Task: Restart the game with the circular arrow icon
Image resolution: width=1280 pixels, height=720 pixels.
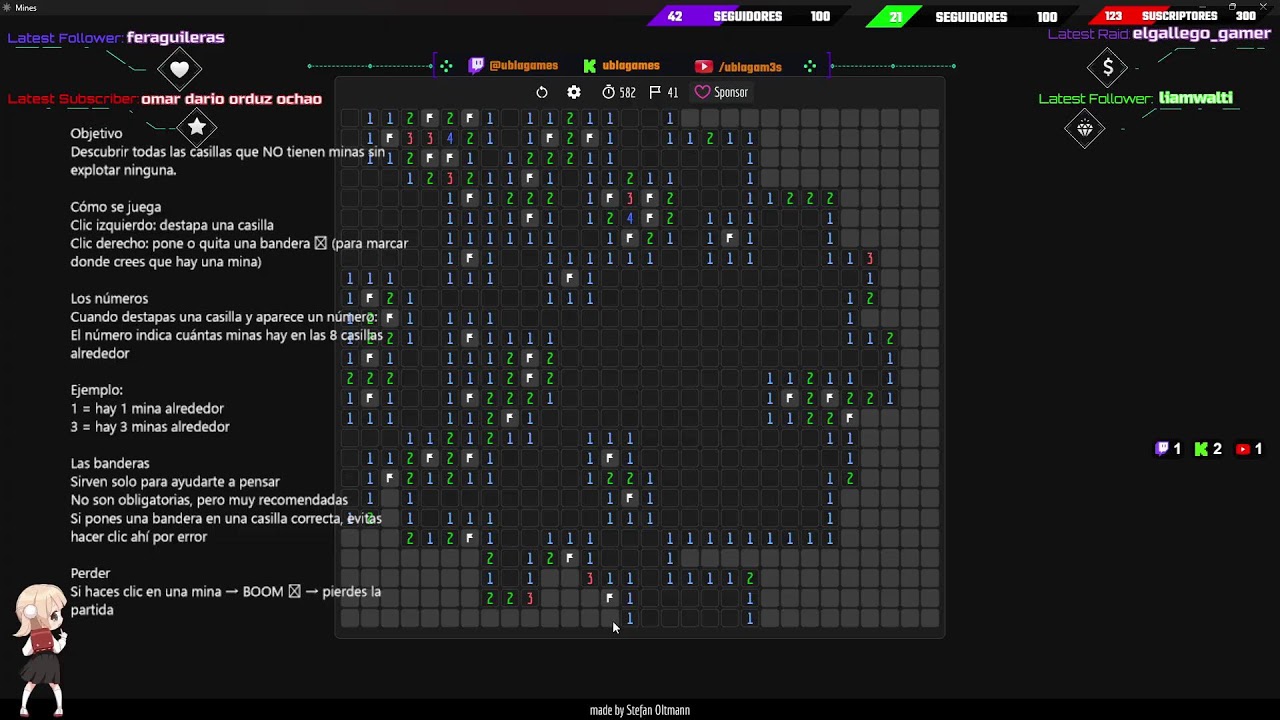Action: [542, 92]
